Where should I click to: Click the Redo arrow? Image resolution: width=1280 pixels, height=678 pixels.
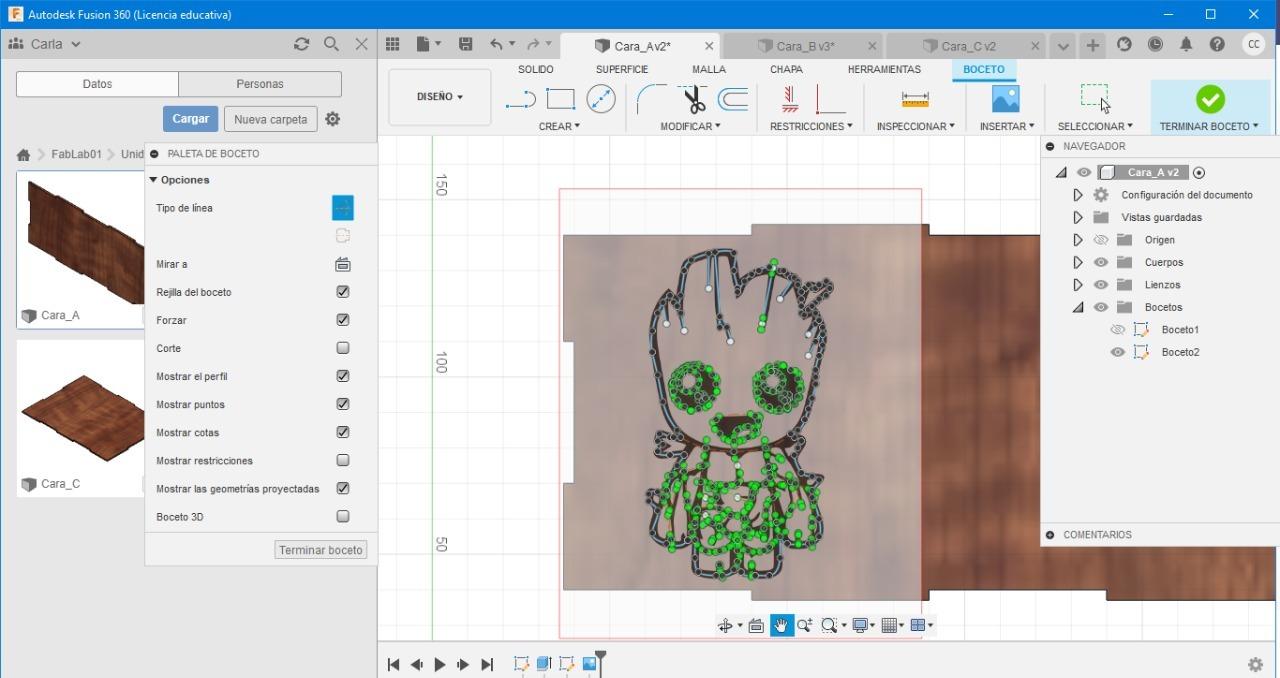(533, 44)
